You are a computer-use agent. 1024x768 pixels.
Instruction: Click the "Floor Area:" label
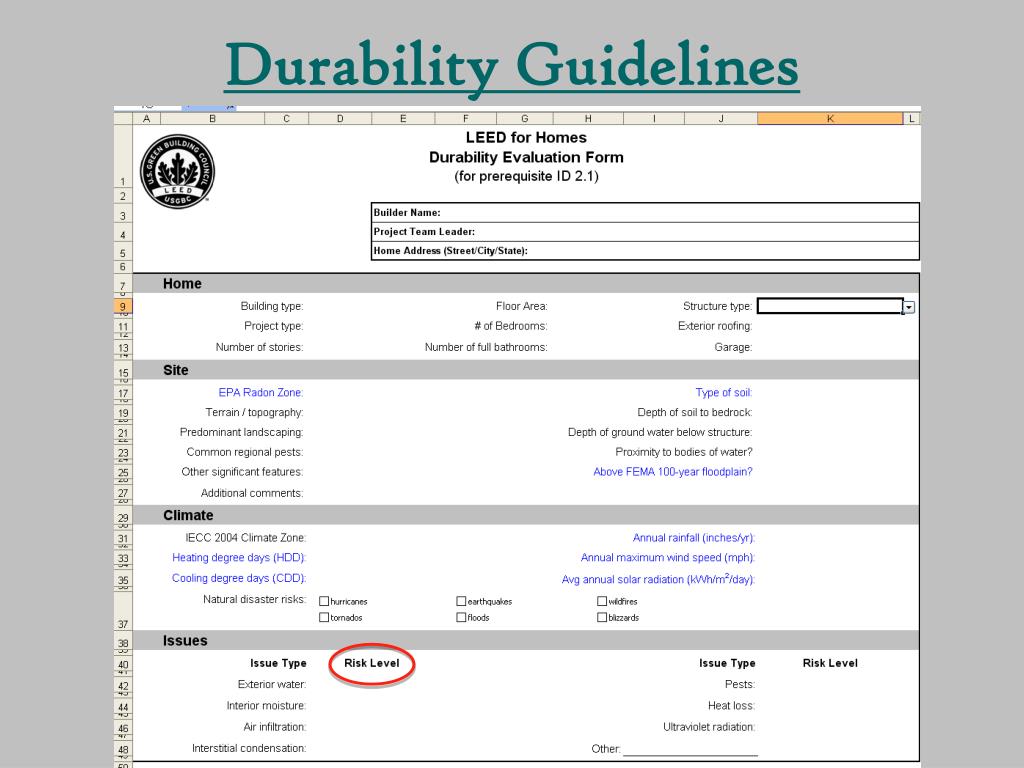(522, 306)
